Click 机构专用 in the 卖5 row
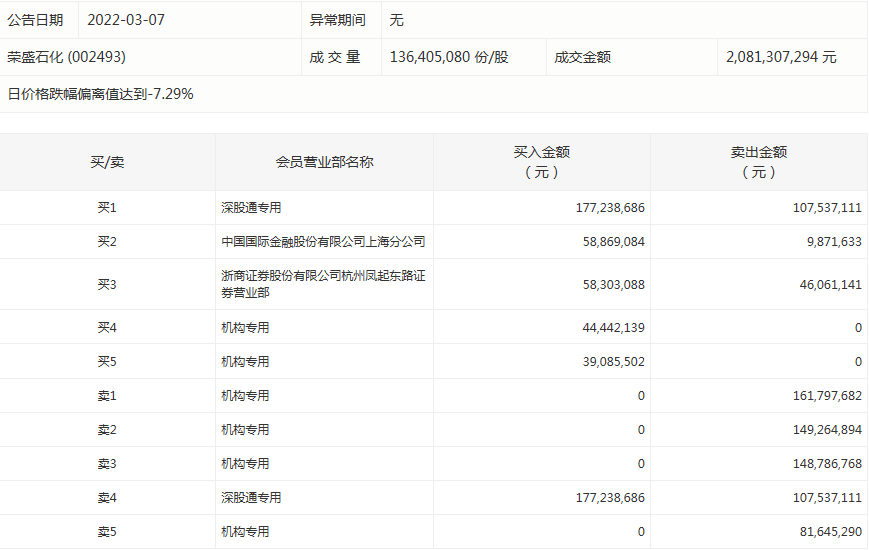The image size is (869, 550). tap(245, 531)
